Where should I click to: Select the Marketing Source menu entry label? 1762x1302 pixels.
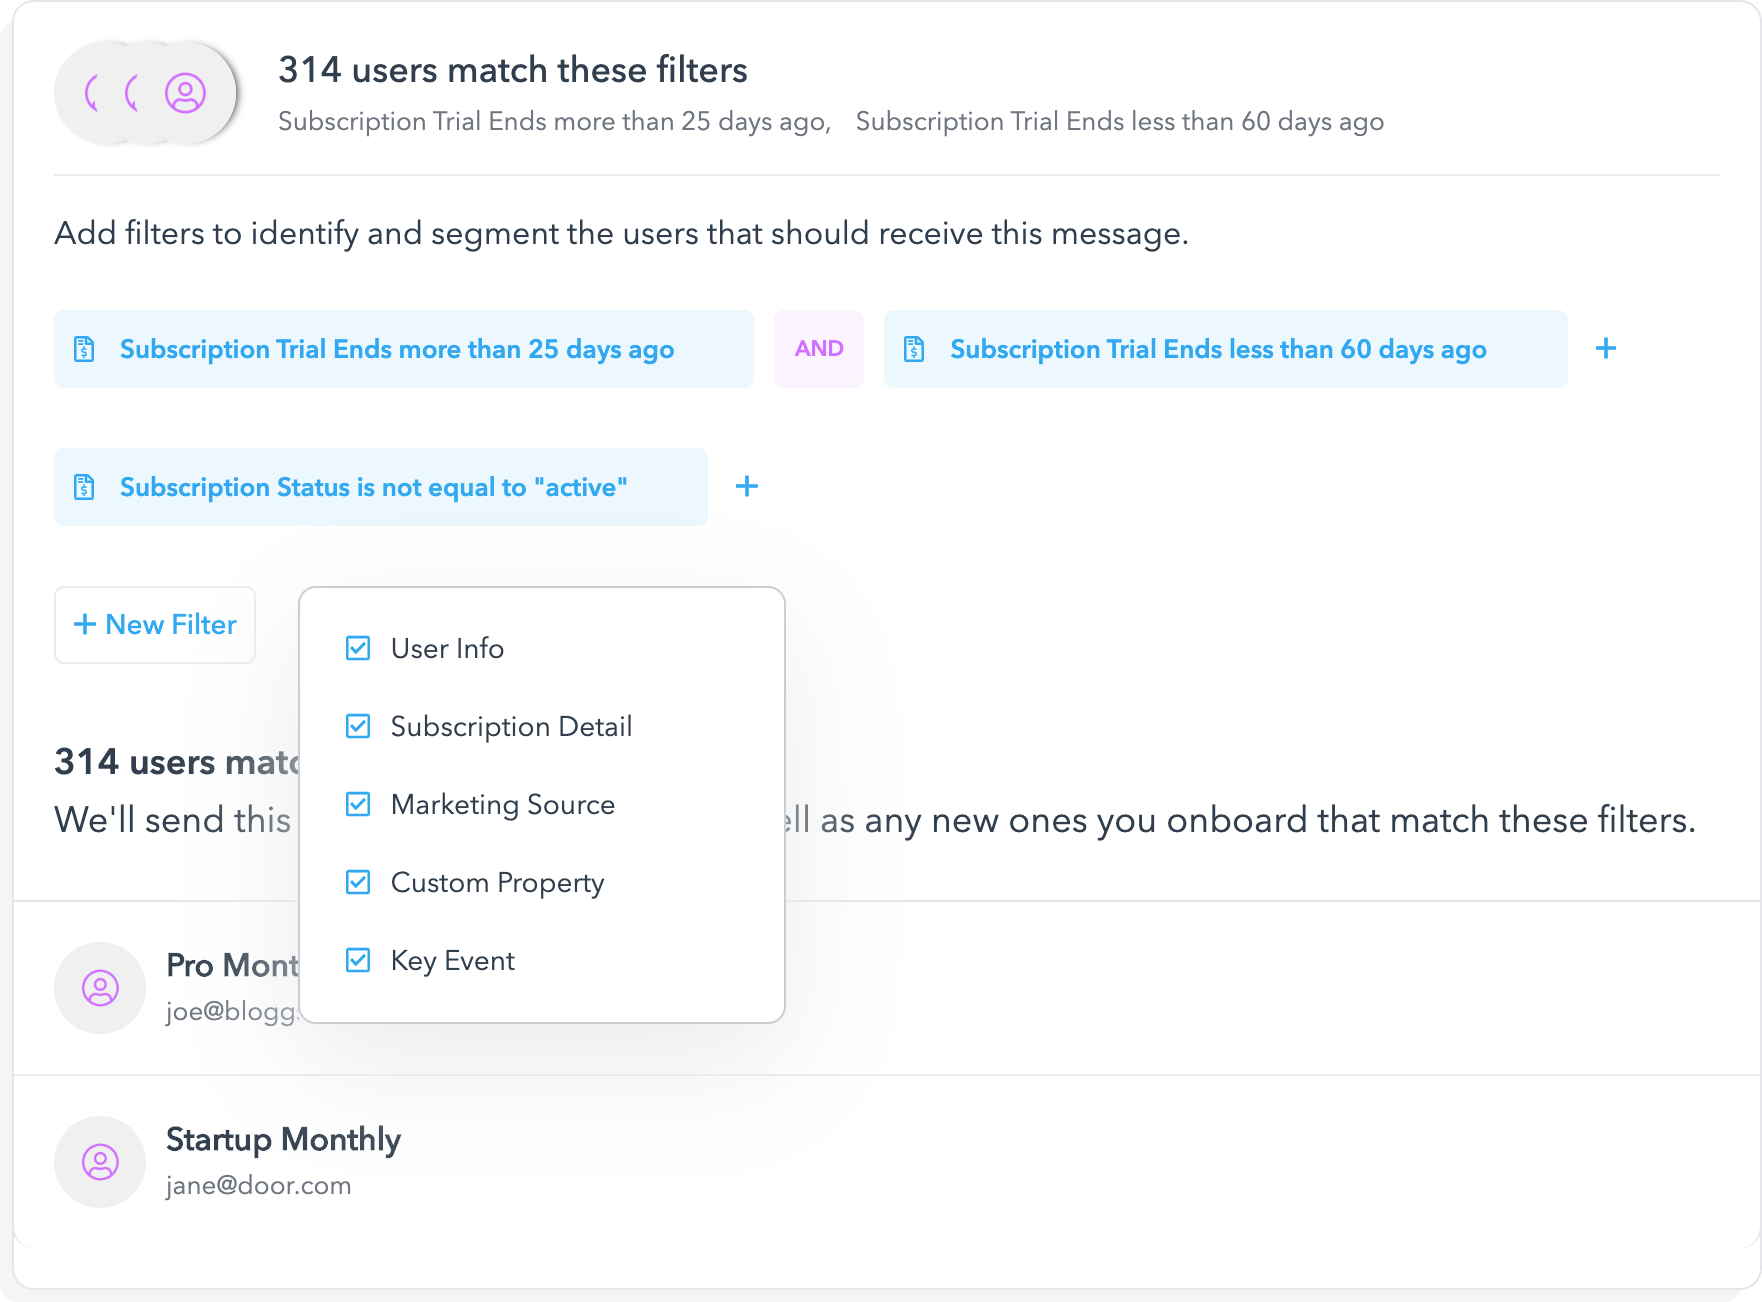click(503, 804)
